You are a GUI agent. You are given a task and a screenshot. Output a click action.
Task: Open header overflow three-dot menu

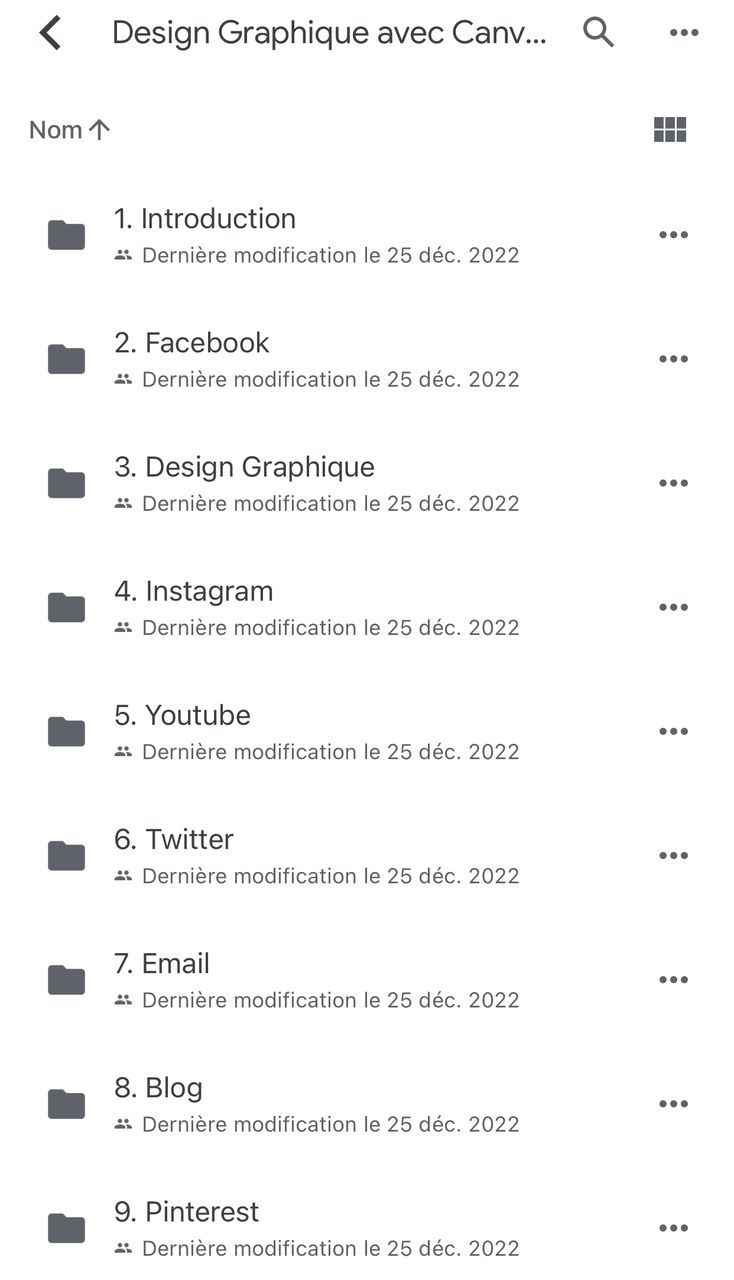click(684, 33)
